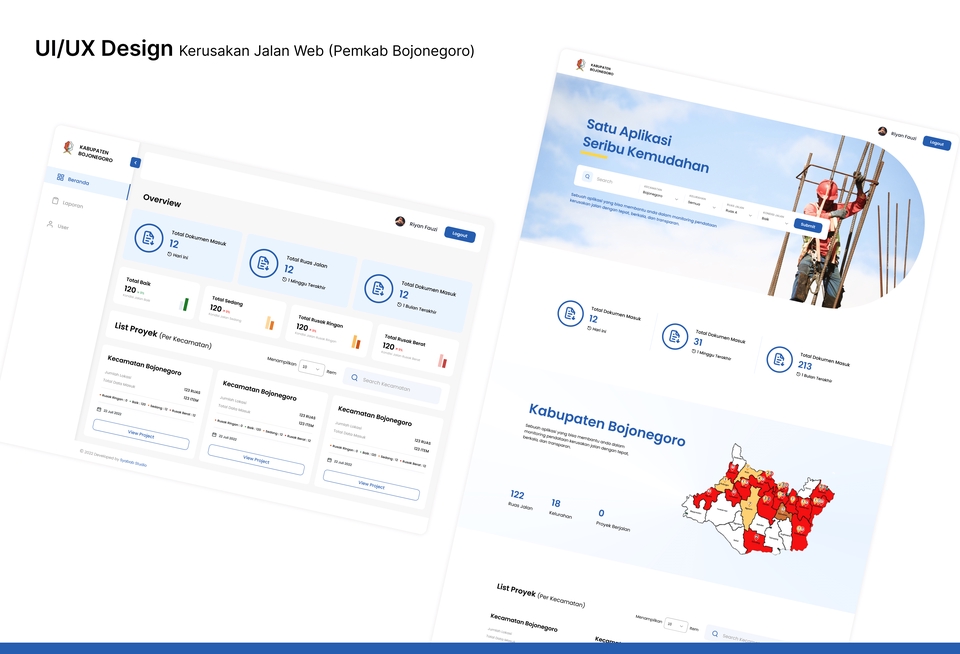
Task: Click document icon beside landing page value 12
Action: tap(570, 314)
